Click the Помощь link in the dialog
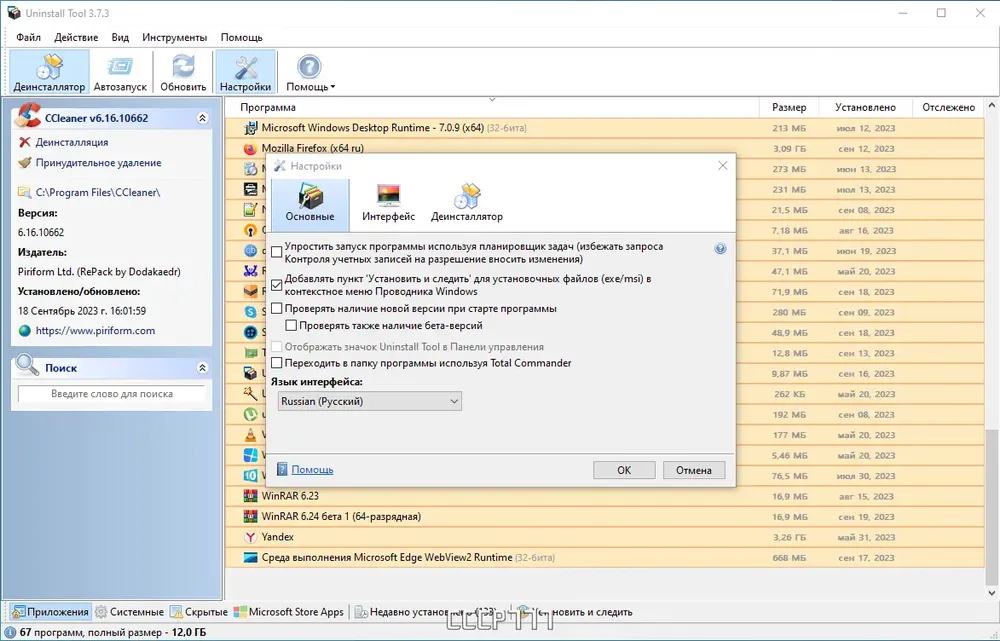This screenshot has width=1000, height=641. (312, 469)
